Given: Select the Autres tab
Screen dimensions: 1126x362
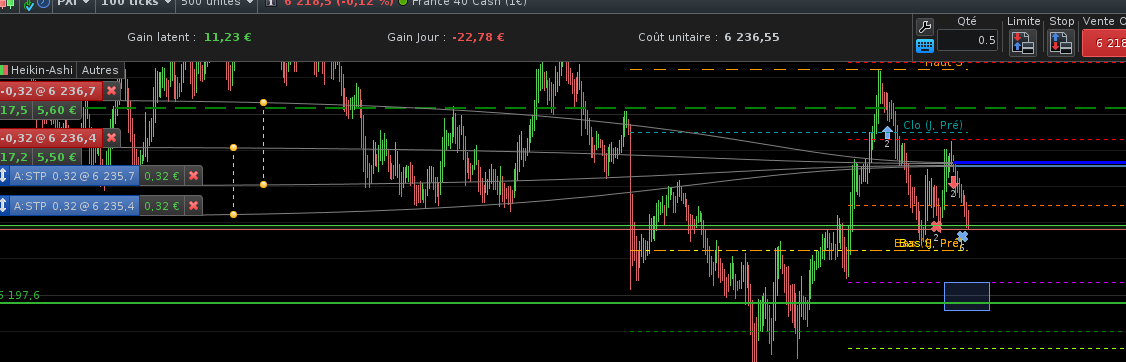Looking at the screenshot, I should click(100, 70).
